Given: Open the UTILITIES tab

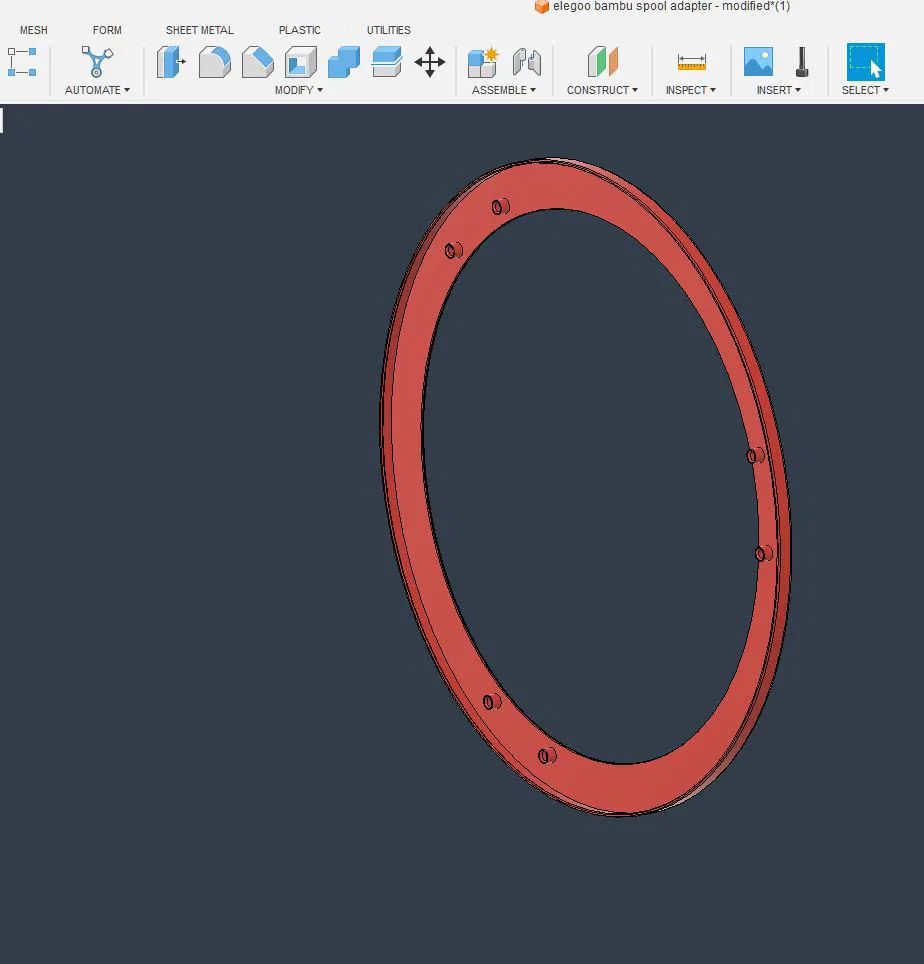Looking at the screenshot, I should (x=389, y=30).
